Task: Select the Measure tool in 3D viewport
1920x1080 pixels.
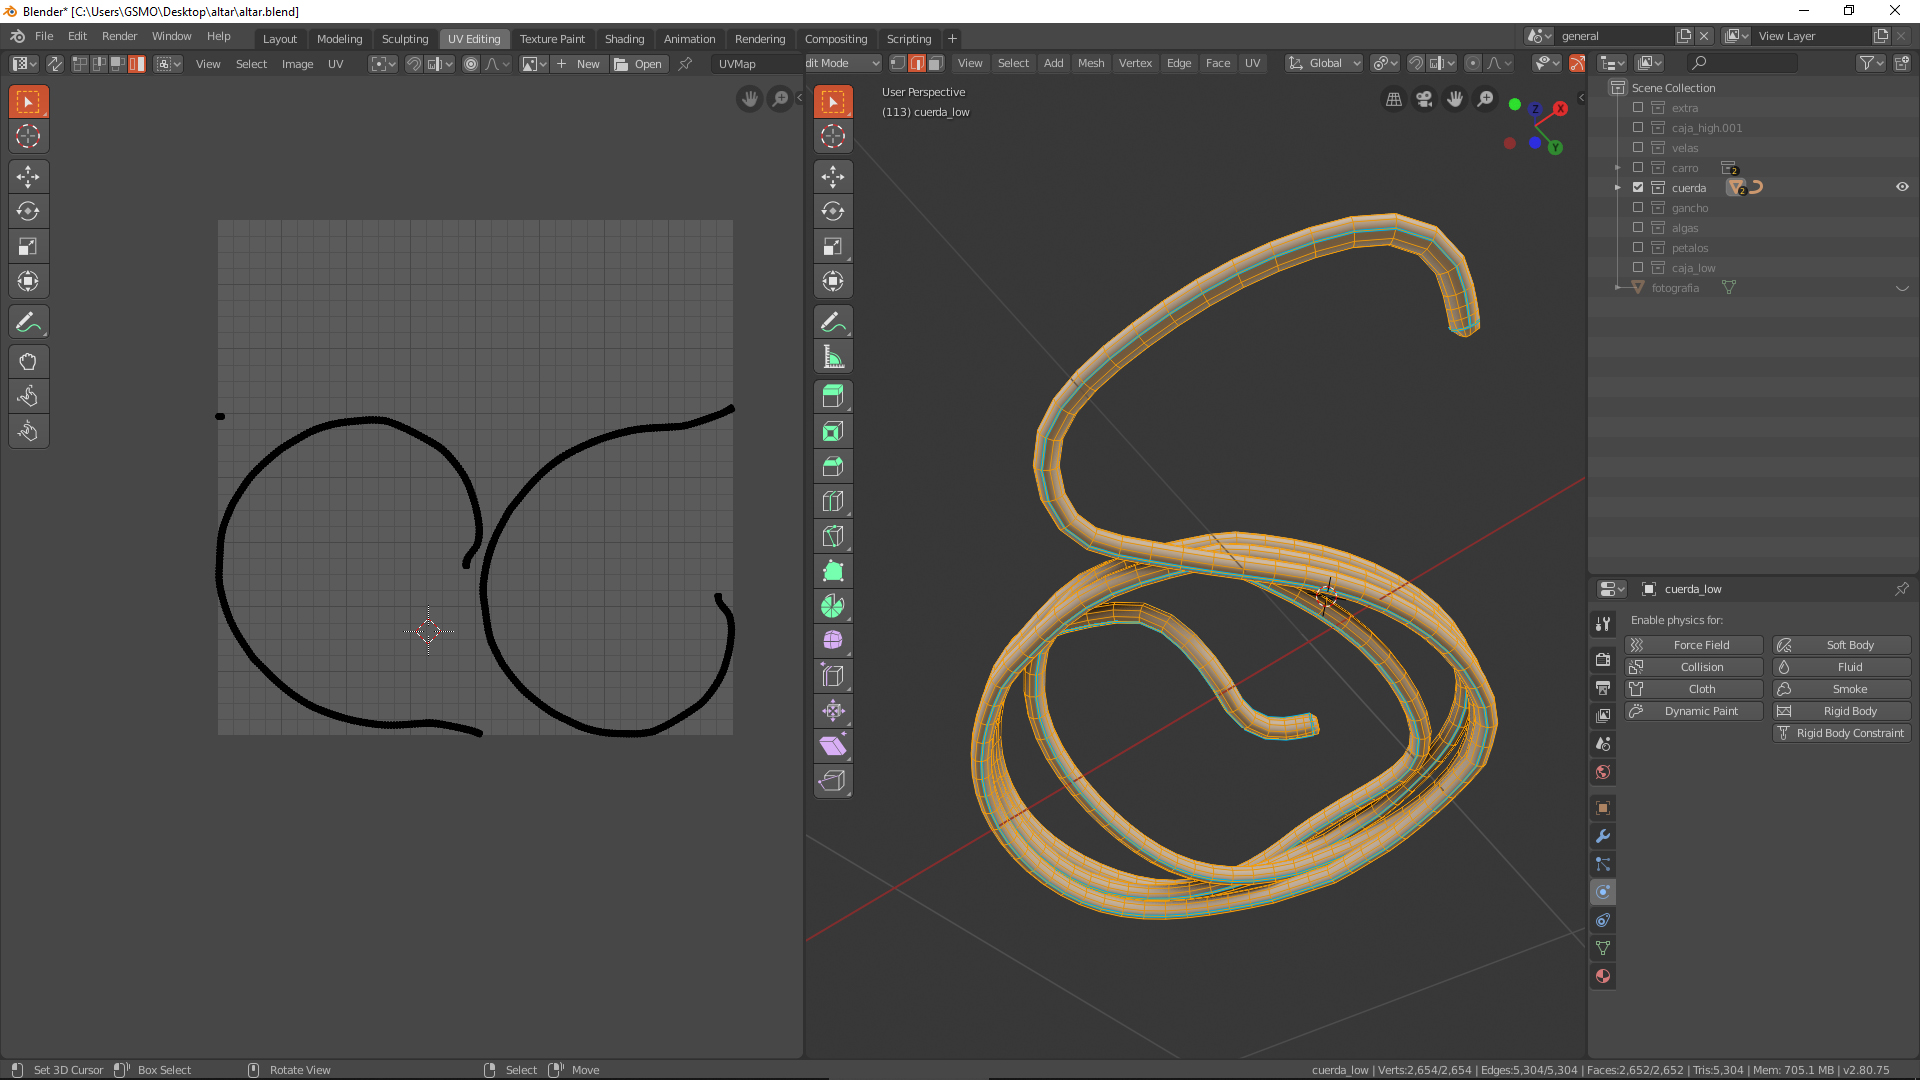Action: (x=833, y=357)
